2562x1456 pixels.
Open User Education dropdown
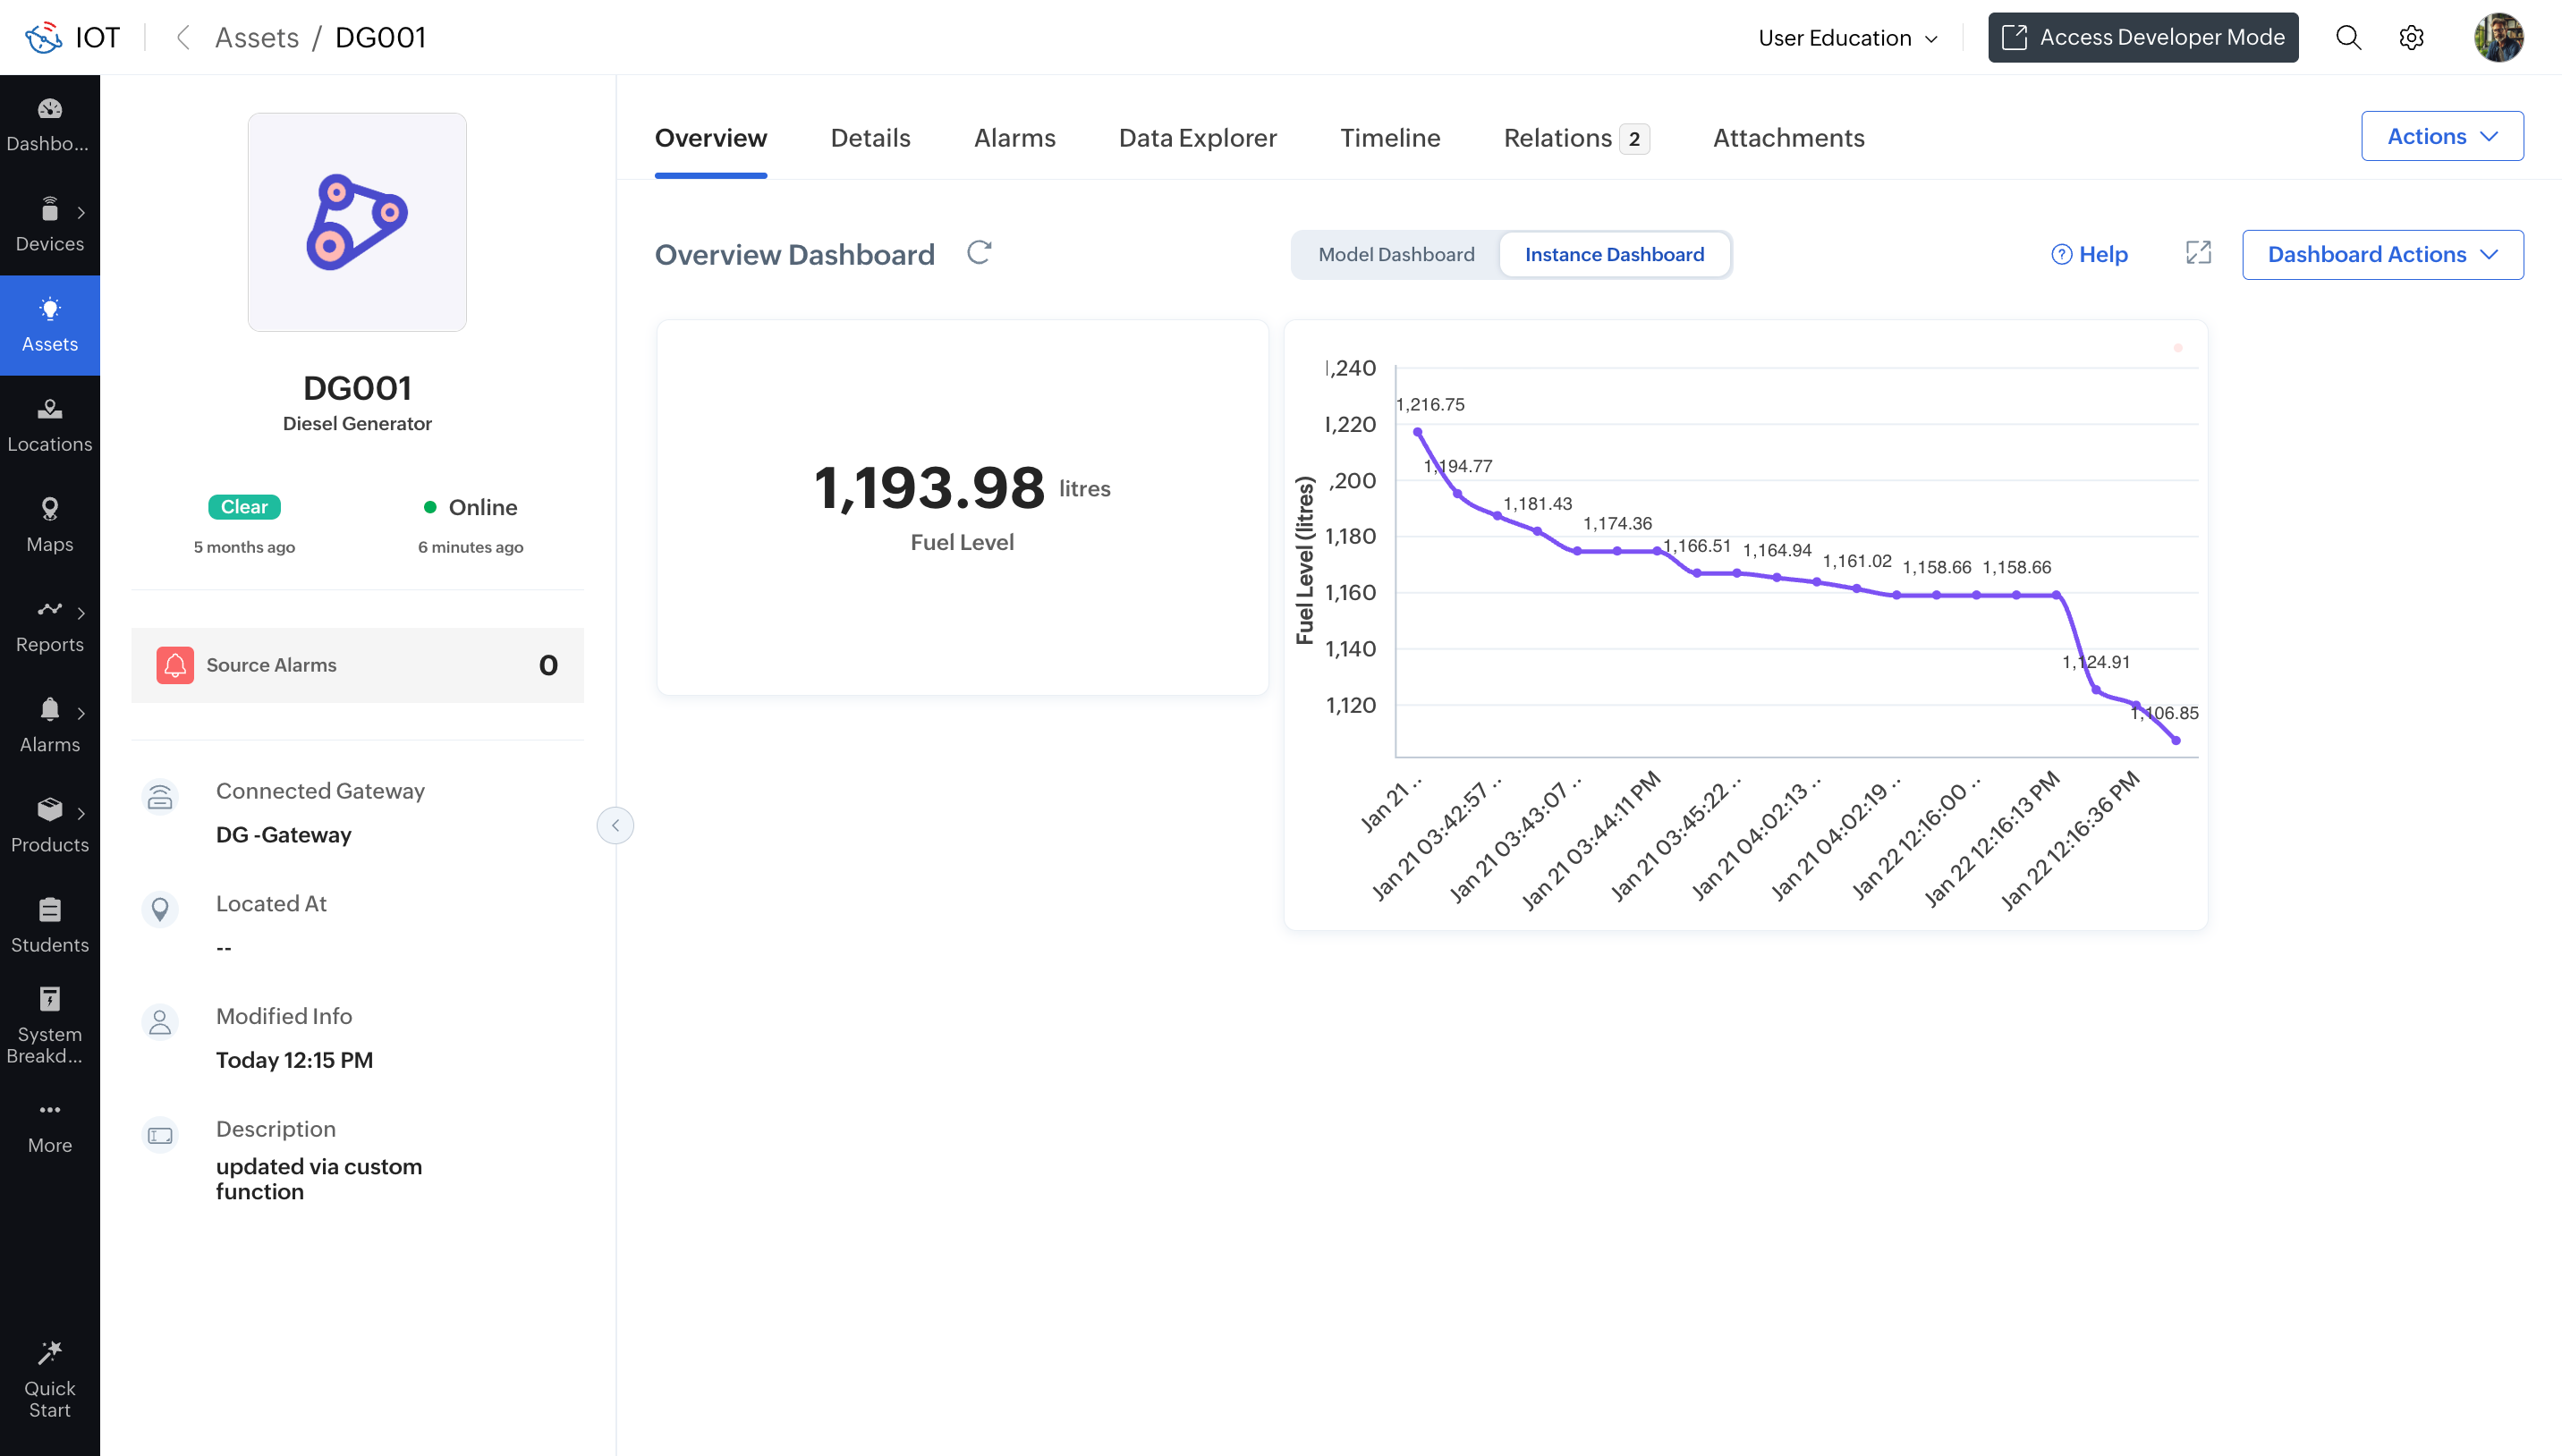1847,38
